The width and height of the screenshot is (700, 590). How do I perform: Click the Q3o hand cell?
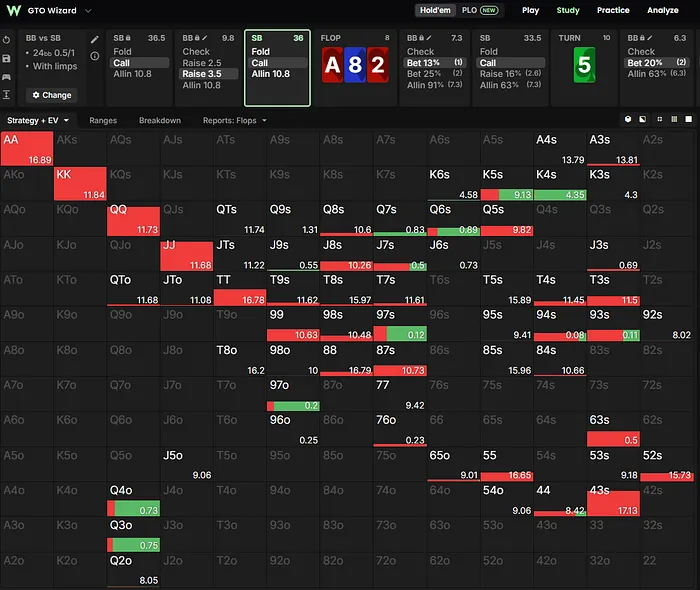[x=133, y=535]
